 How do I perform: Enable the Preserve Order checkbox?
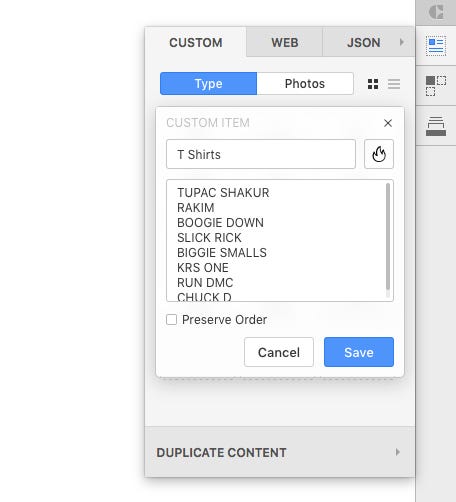click(x=171, y=319)
